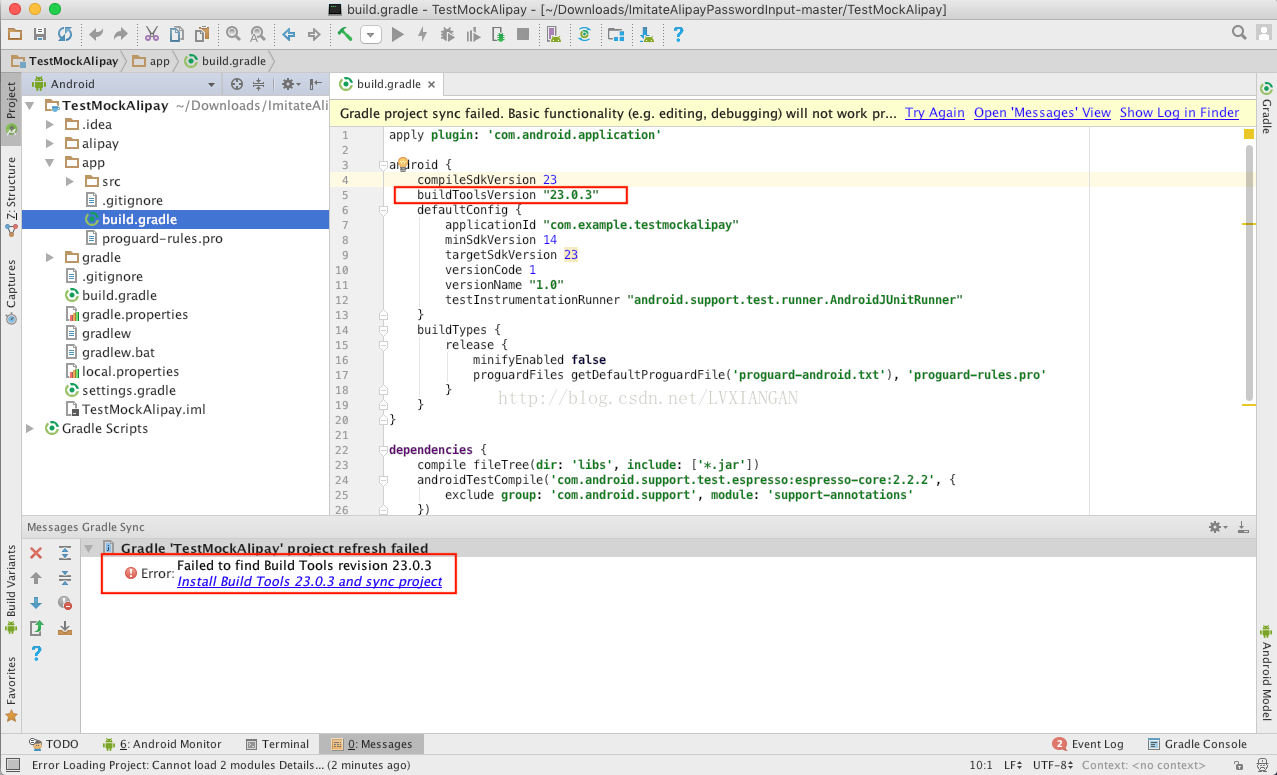The image size is (1277, 775).
Task: Click Show Log in Finder link
Action: (x=1179, y=113)
